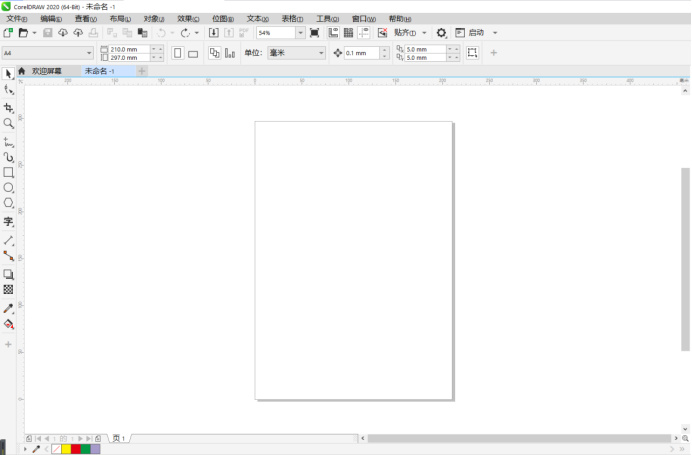Viewport: 692px width, 455px height.
Task: Click the 启动 button
Action: (470, 33)
